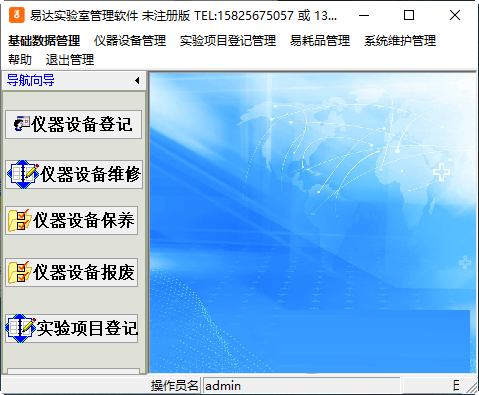This screenshot has width=479, height=395.
Task: Click the 仪器设备登记 button
Action: point(74,124)
